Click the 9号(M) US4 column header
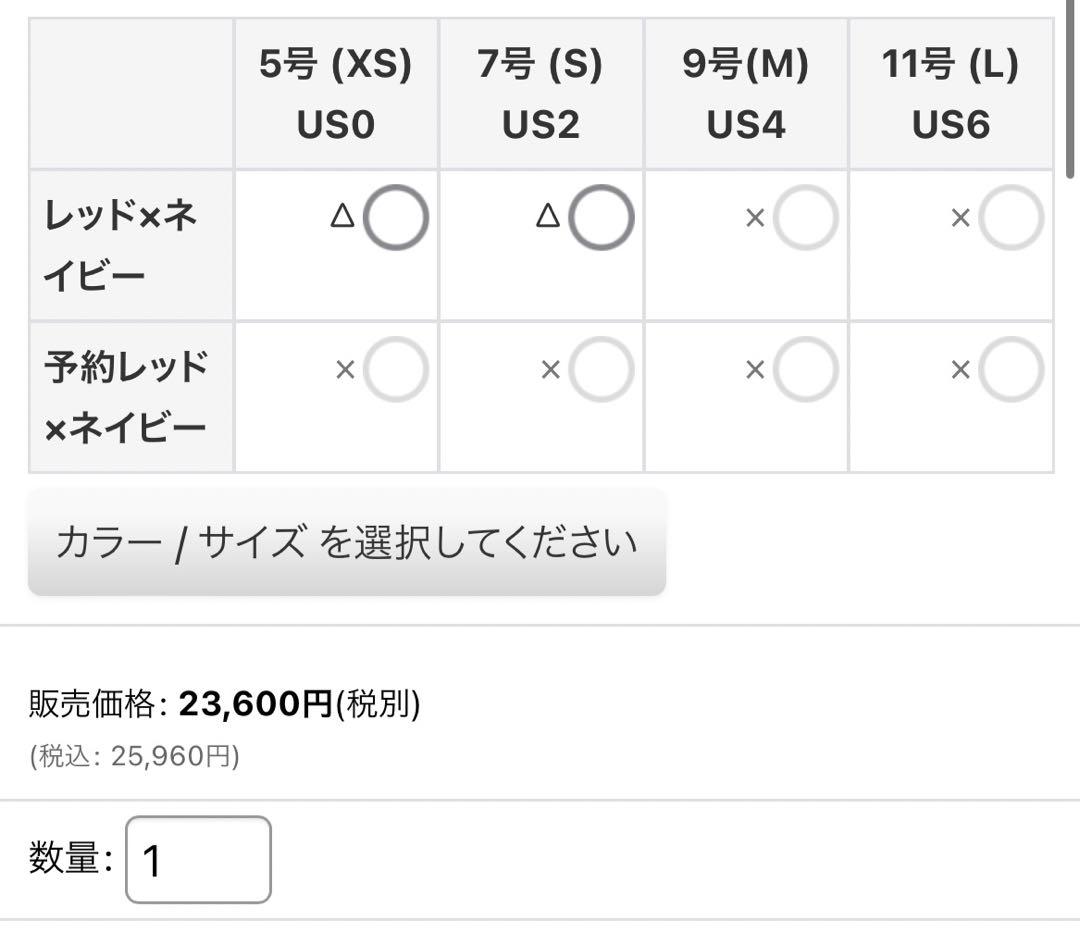 click(746, 94)
